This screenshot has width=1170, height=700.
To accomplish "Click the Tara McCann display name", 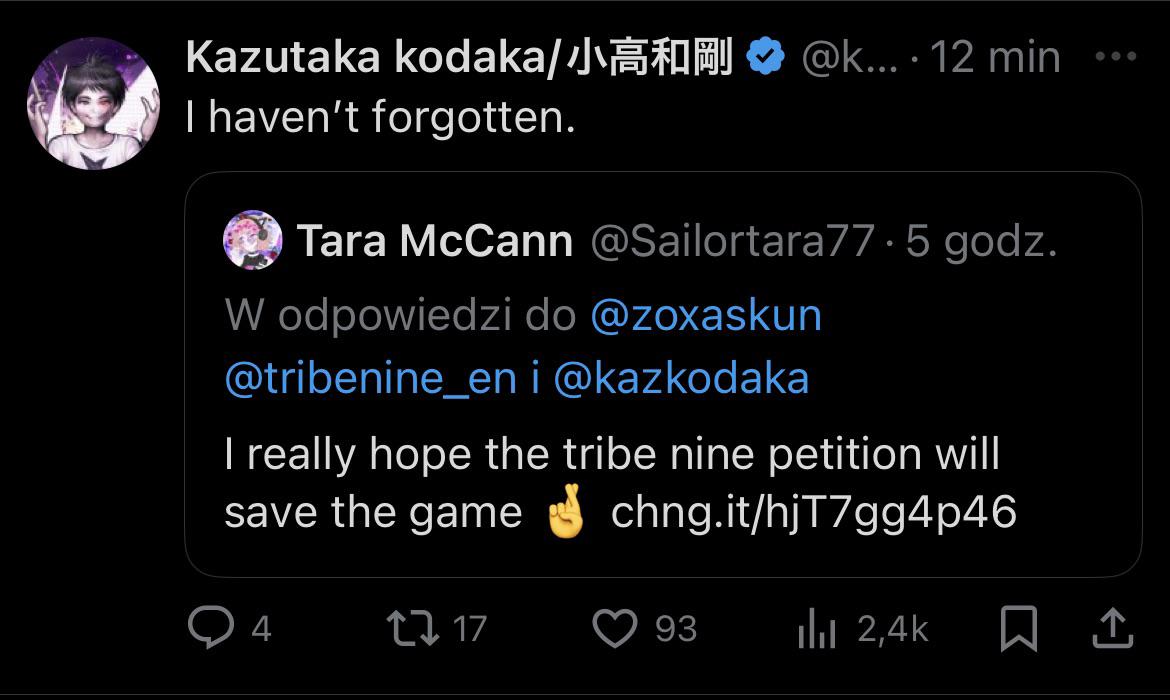I will [x=435, y=241].
